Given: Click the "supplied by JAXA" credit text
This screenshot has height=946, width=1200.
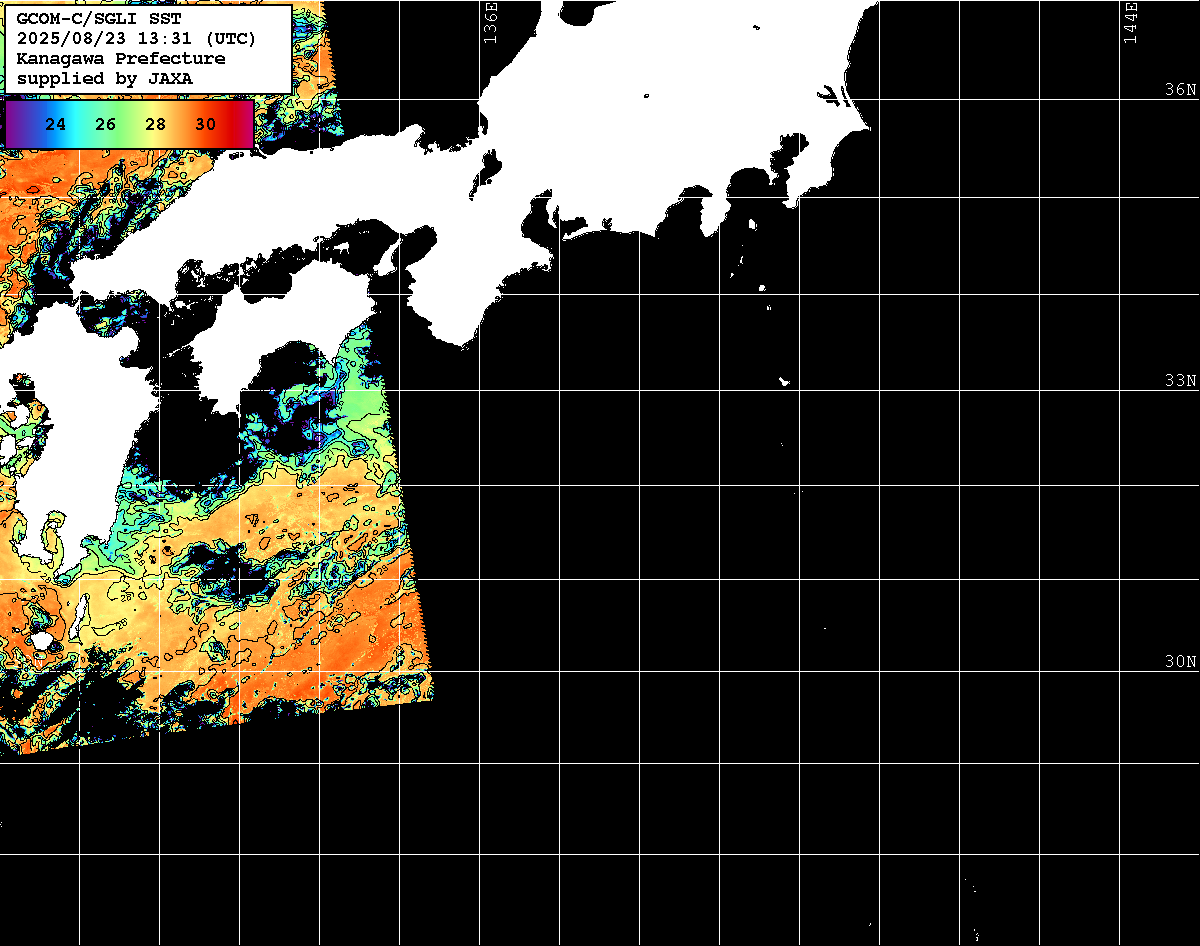Looking at the screenshot, I should tap(105, 78).
